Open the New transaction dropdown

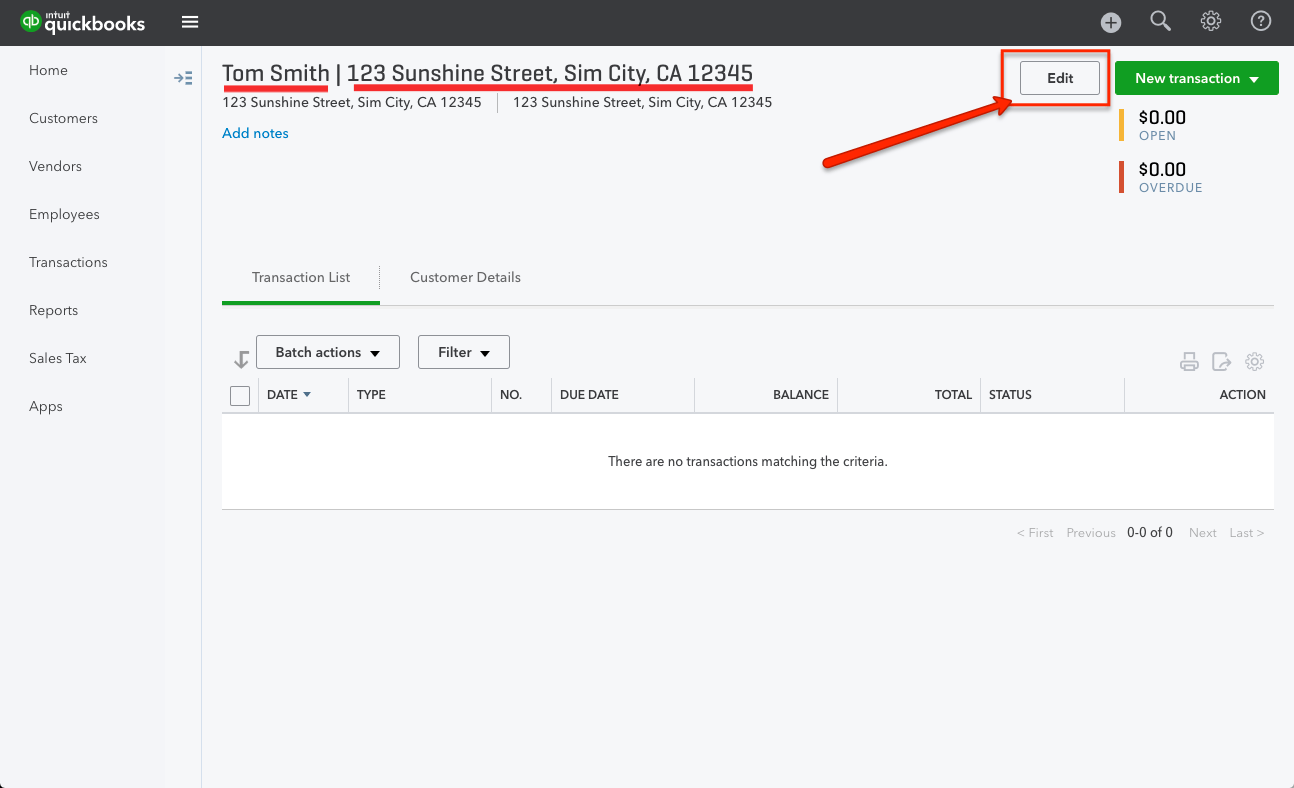pos(1196,77)
